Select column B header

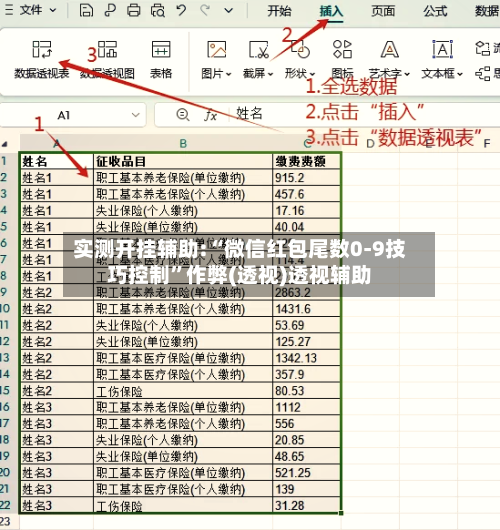pyautogui.click(x=183, y=144)
